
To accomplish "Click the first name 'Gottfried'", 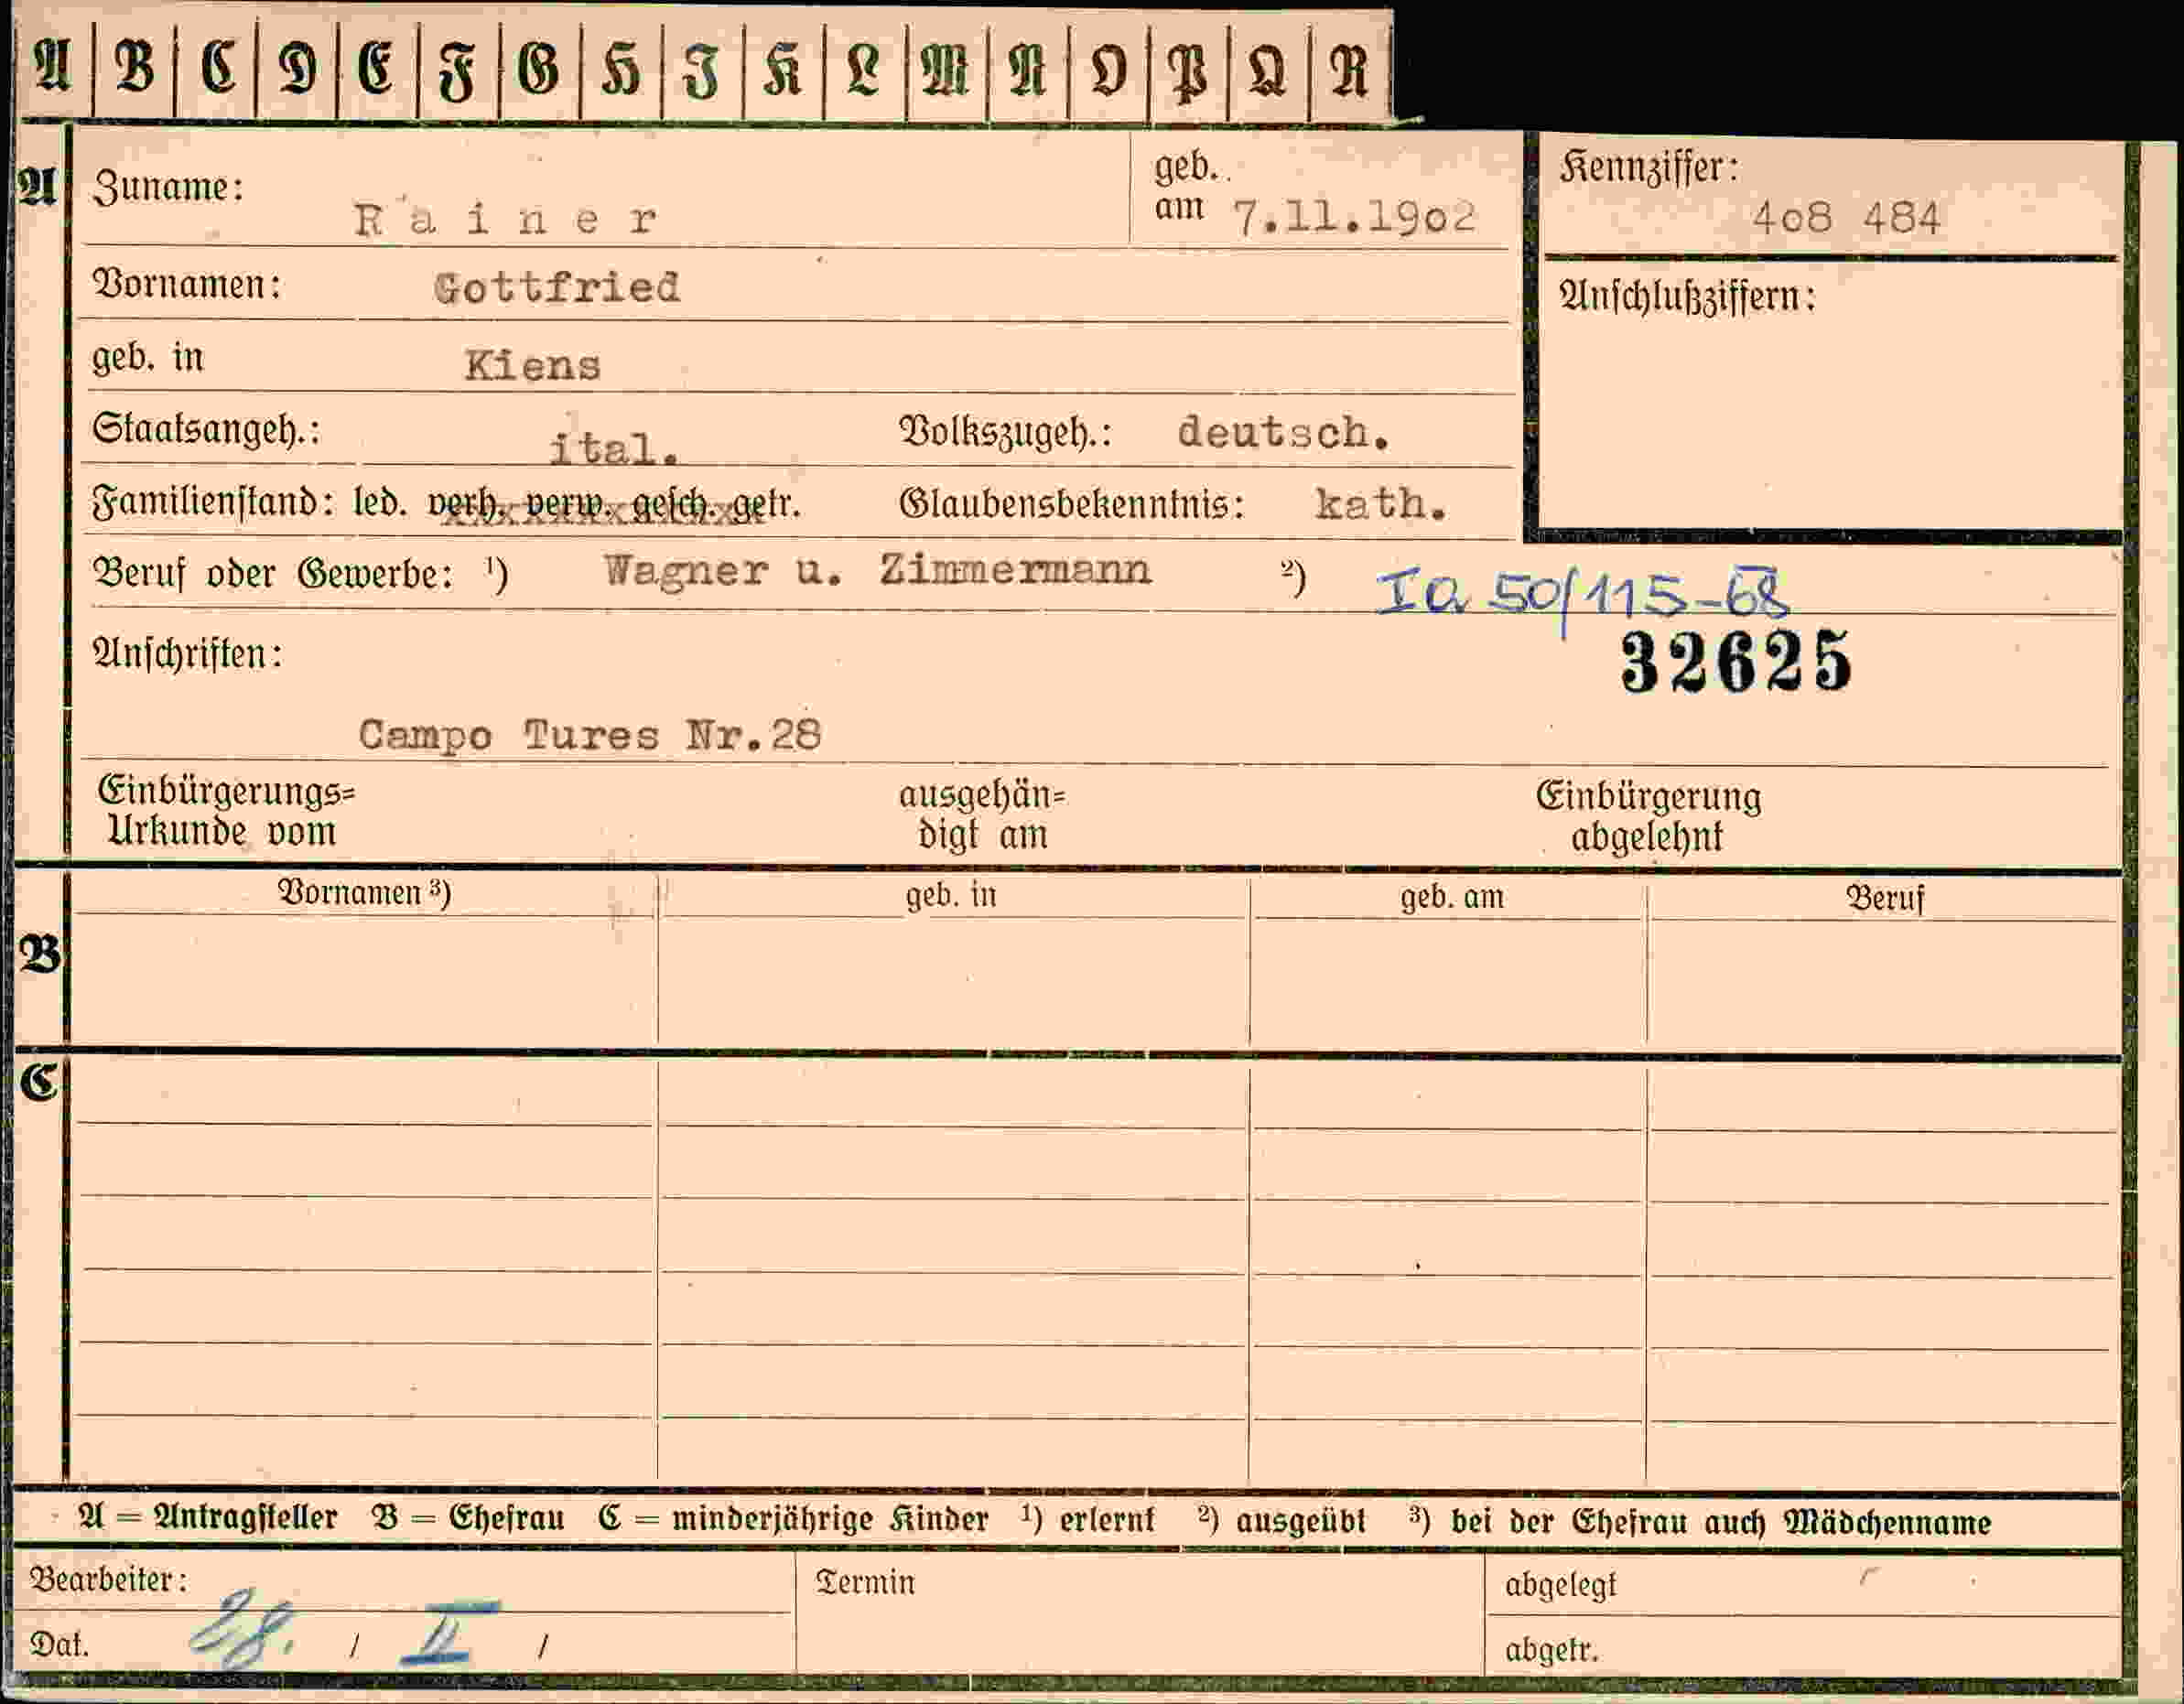I will [557, 288].
